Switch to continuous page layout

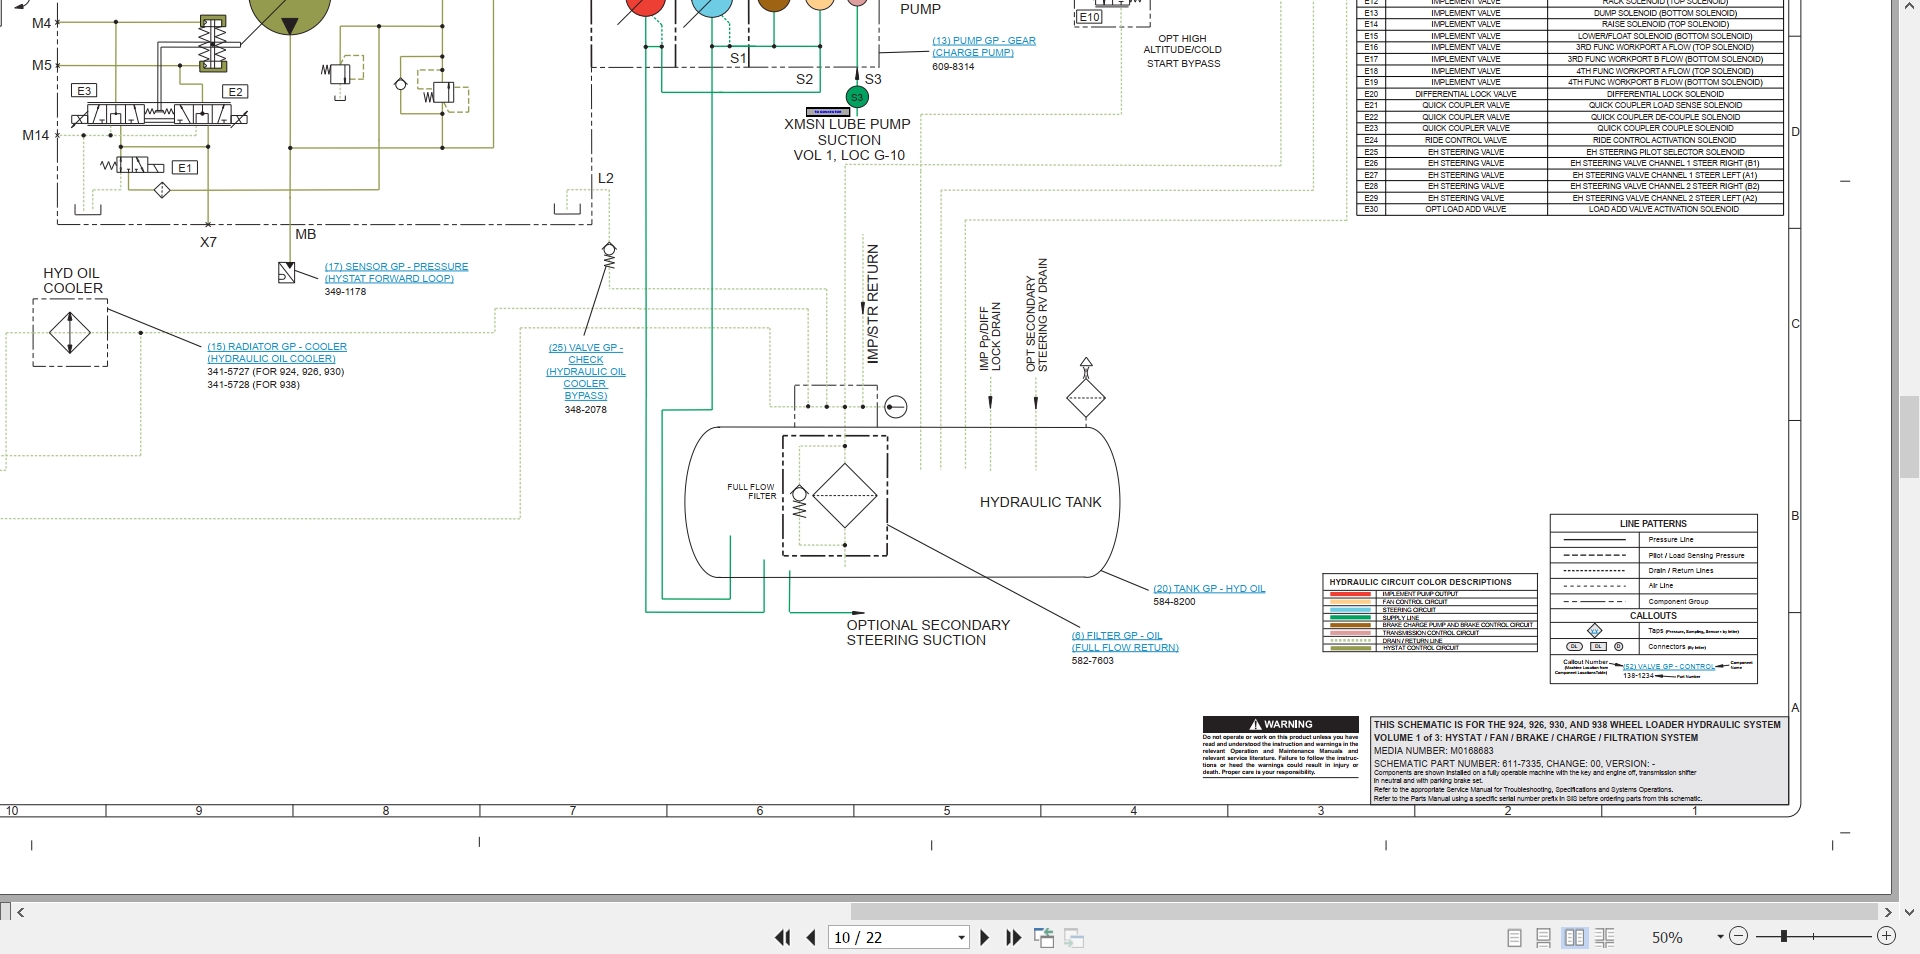[x=1544, y=937]
